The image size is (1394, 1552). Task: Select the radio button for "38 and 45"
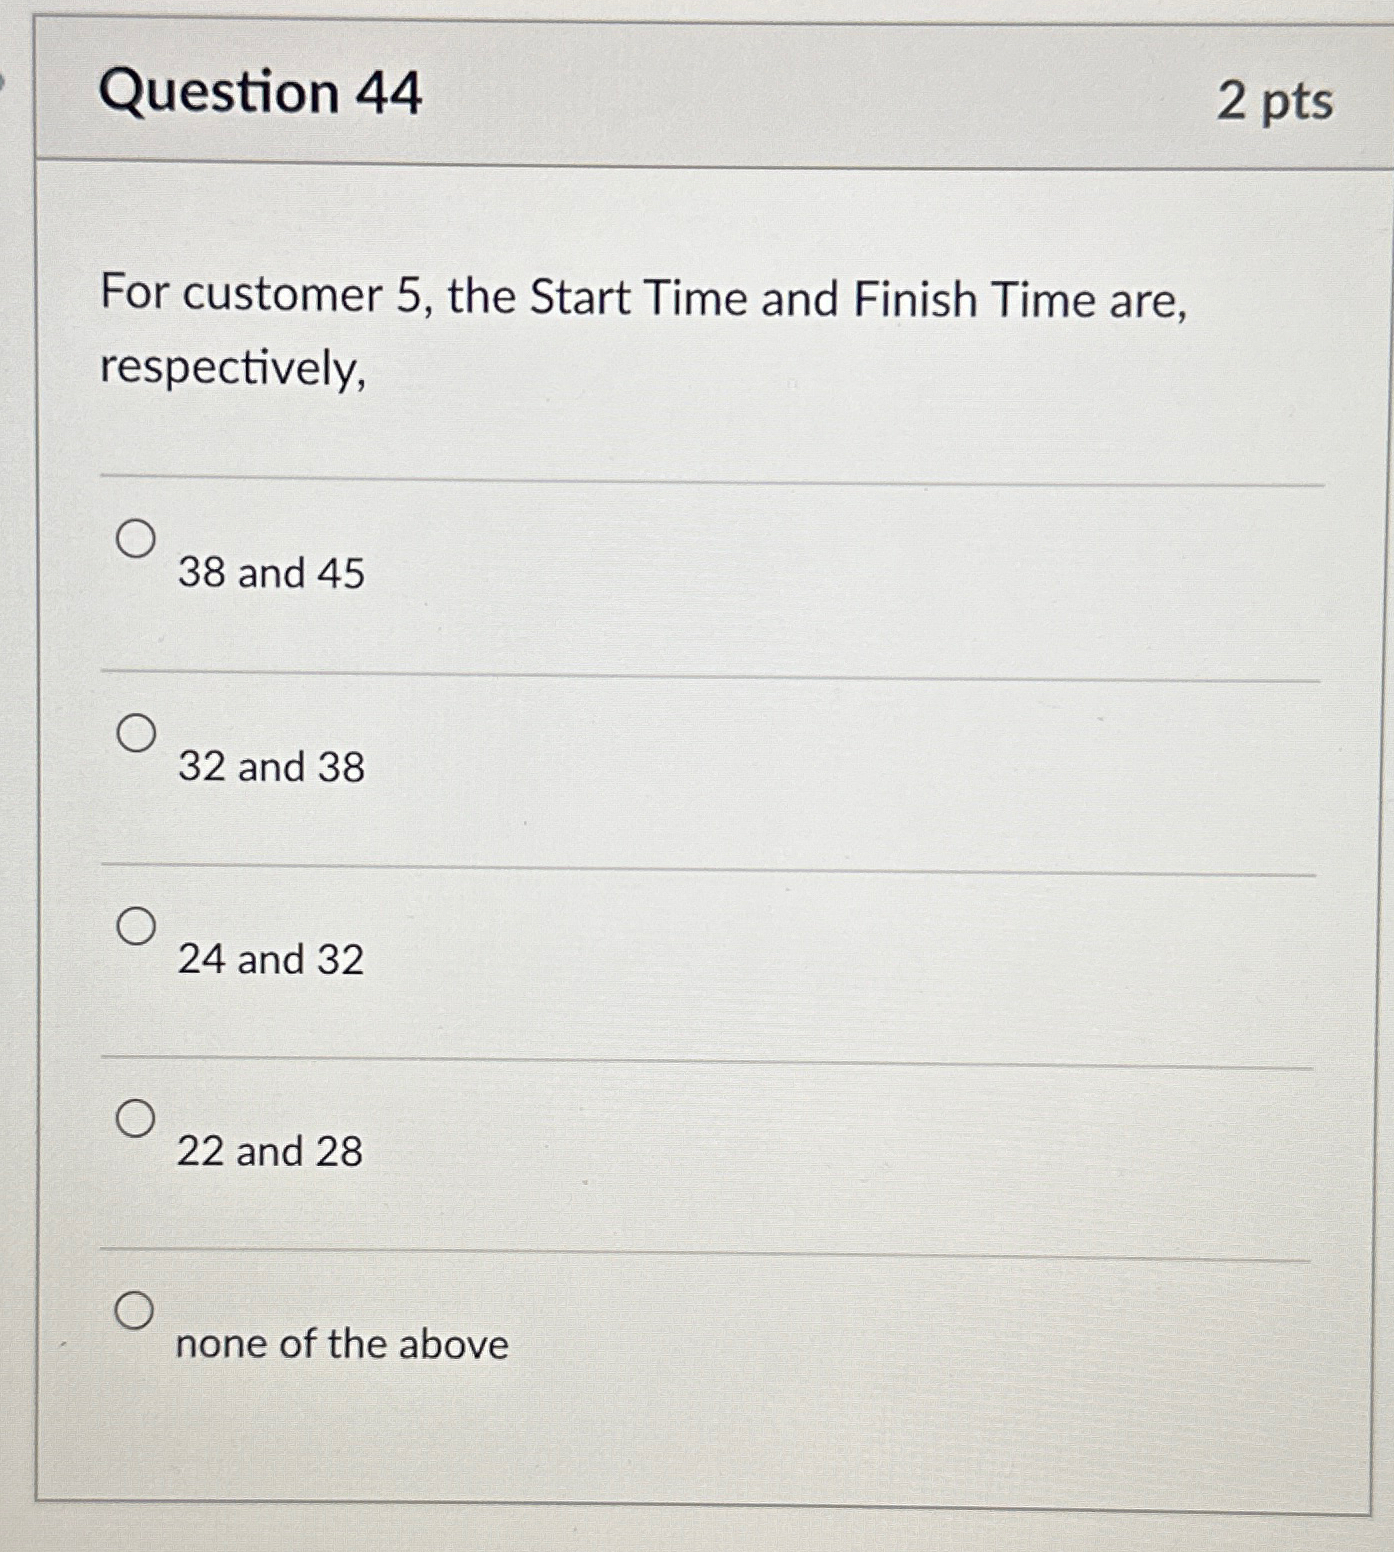click(135, 540)
